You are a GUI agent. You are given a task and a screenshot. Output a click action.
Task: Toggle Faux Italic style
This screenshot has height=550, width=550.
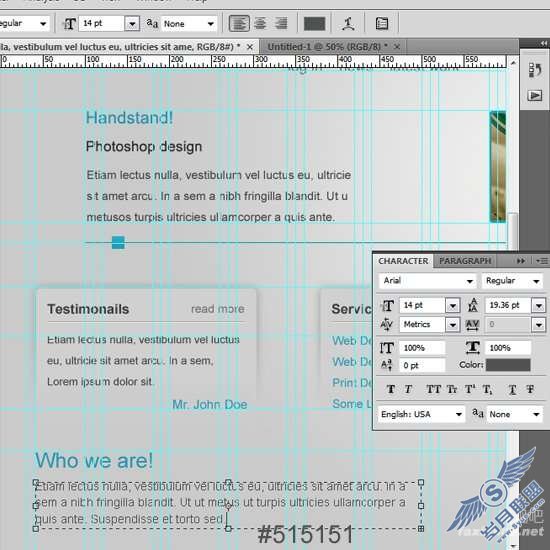(408, 389)
